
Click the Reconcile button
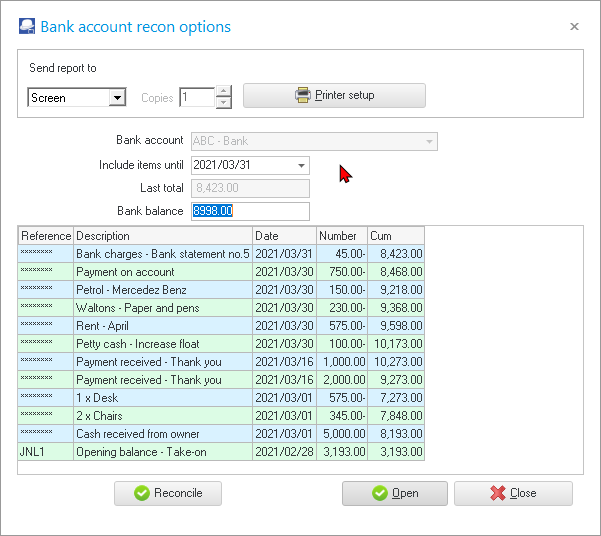tap(167, 493)
